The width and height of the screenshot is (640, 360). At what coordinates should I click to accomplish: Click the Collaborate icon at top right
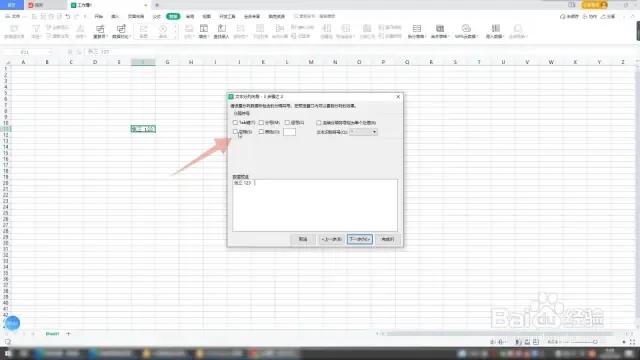click(589, 16)
